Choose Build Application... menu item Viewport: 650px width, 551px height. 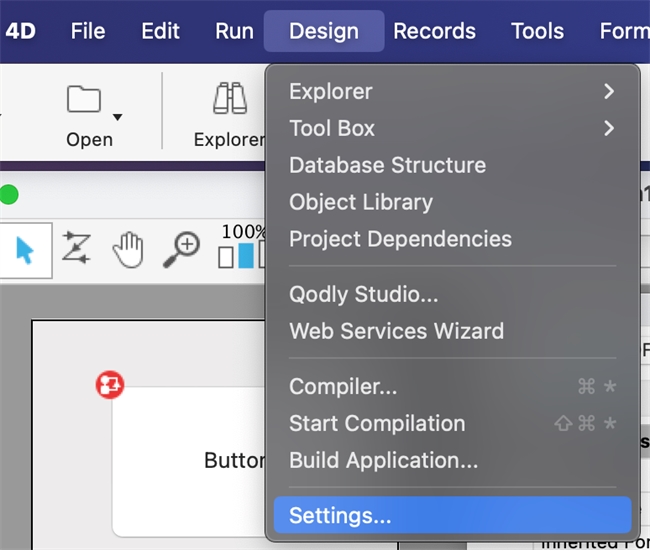click(383, 461)
